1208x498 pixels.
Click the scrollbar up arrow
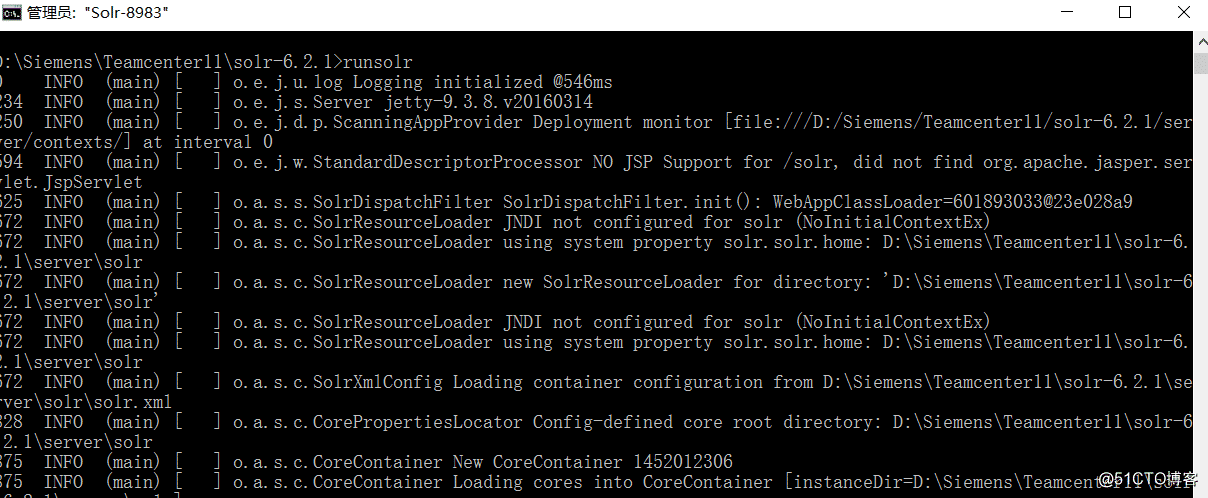[1200, 41]
